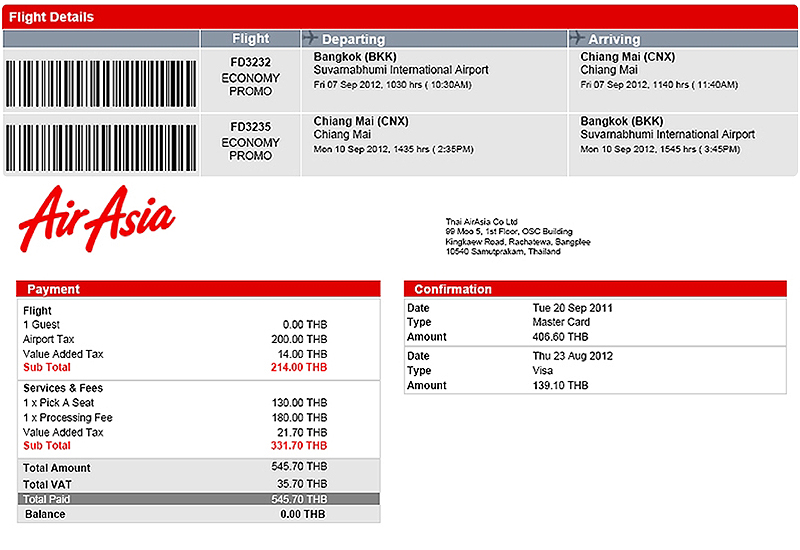
Task: Click the arriving airplane icon
Action: (x=577, y=38)
